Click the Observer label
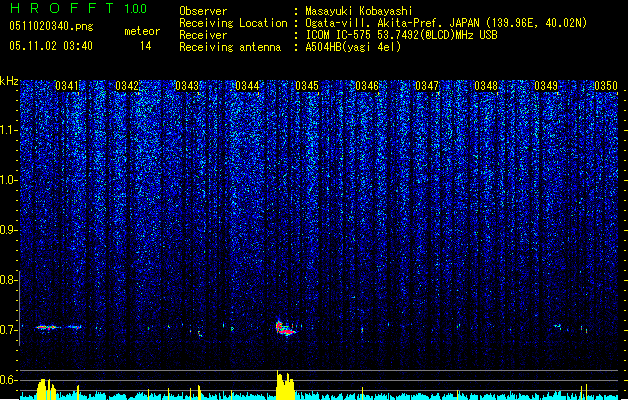The image size is (629, 400). [203, 11]
